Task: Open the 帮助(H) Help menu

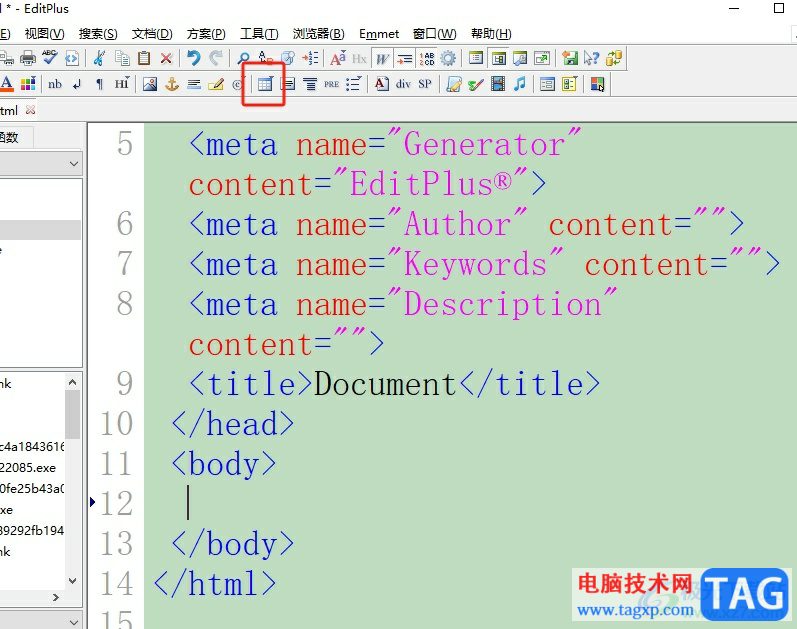Action: tap(491, 34)
